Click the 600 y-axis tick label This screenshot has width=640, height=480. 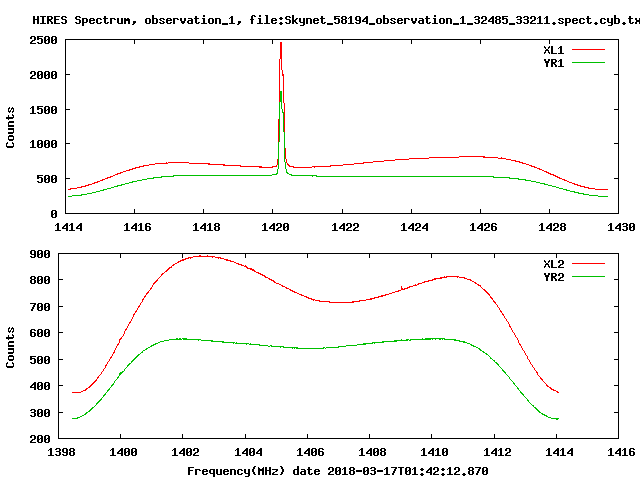[40, 333]
